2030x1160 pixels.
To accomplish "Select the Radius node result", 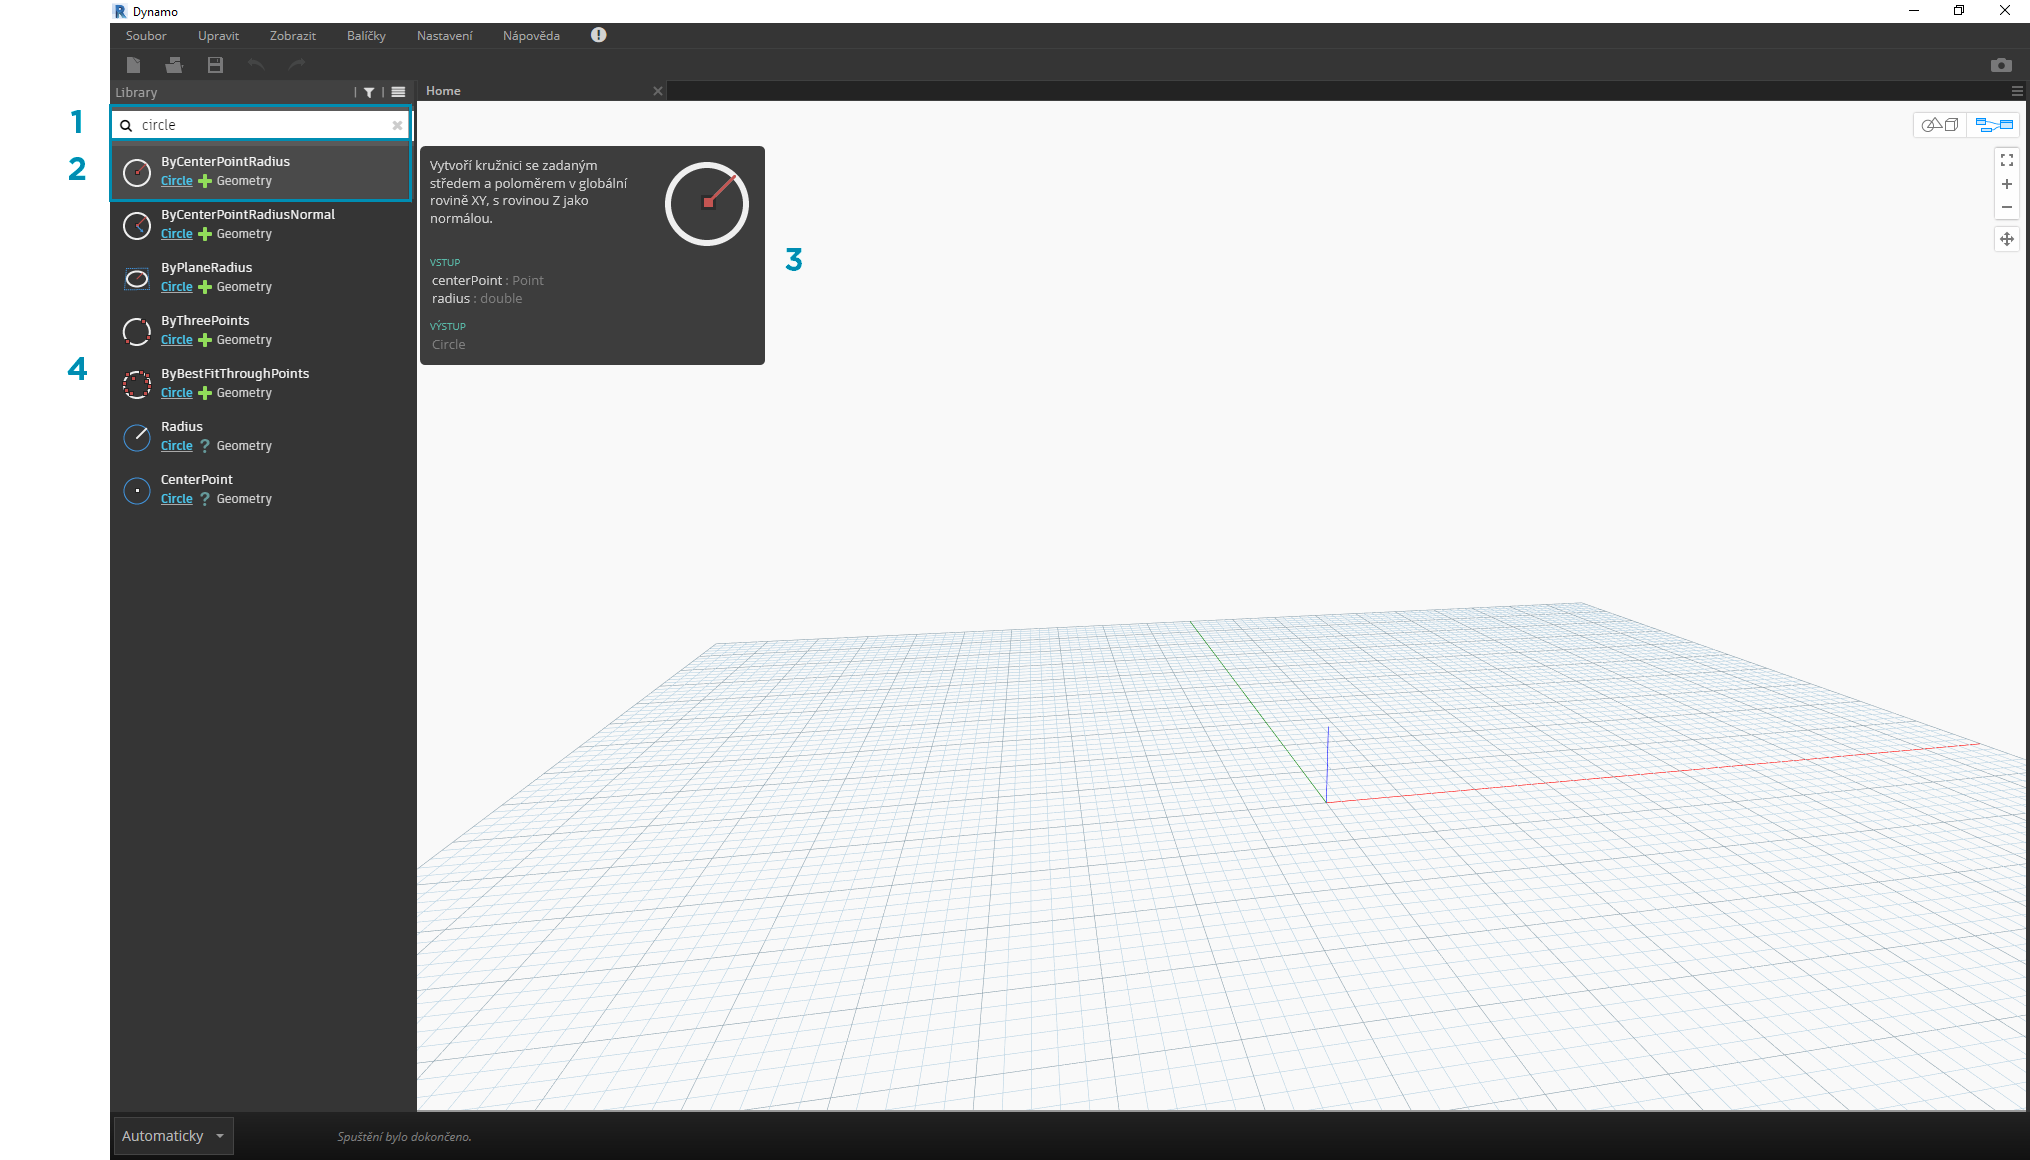I will [x=260, y=436].
